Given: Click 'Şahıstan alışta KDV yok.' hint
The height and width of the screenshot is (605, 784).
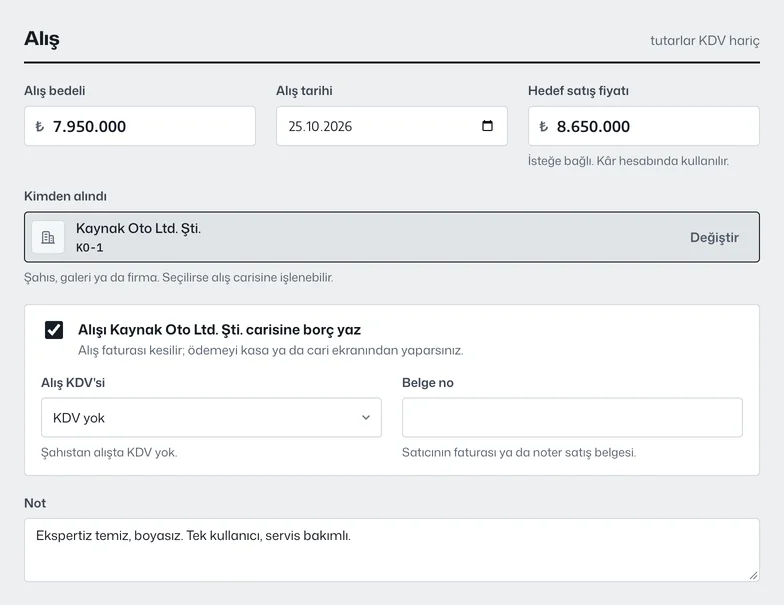Looking at the screenshot, I should click(x=109, y=452).
